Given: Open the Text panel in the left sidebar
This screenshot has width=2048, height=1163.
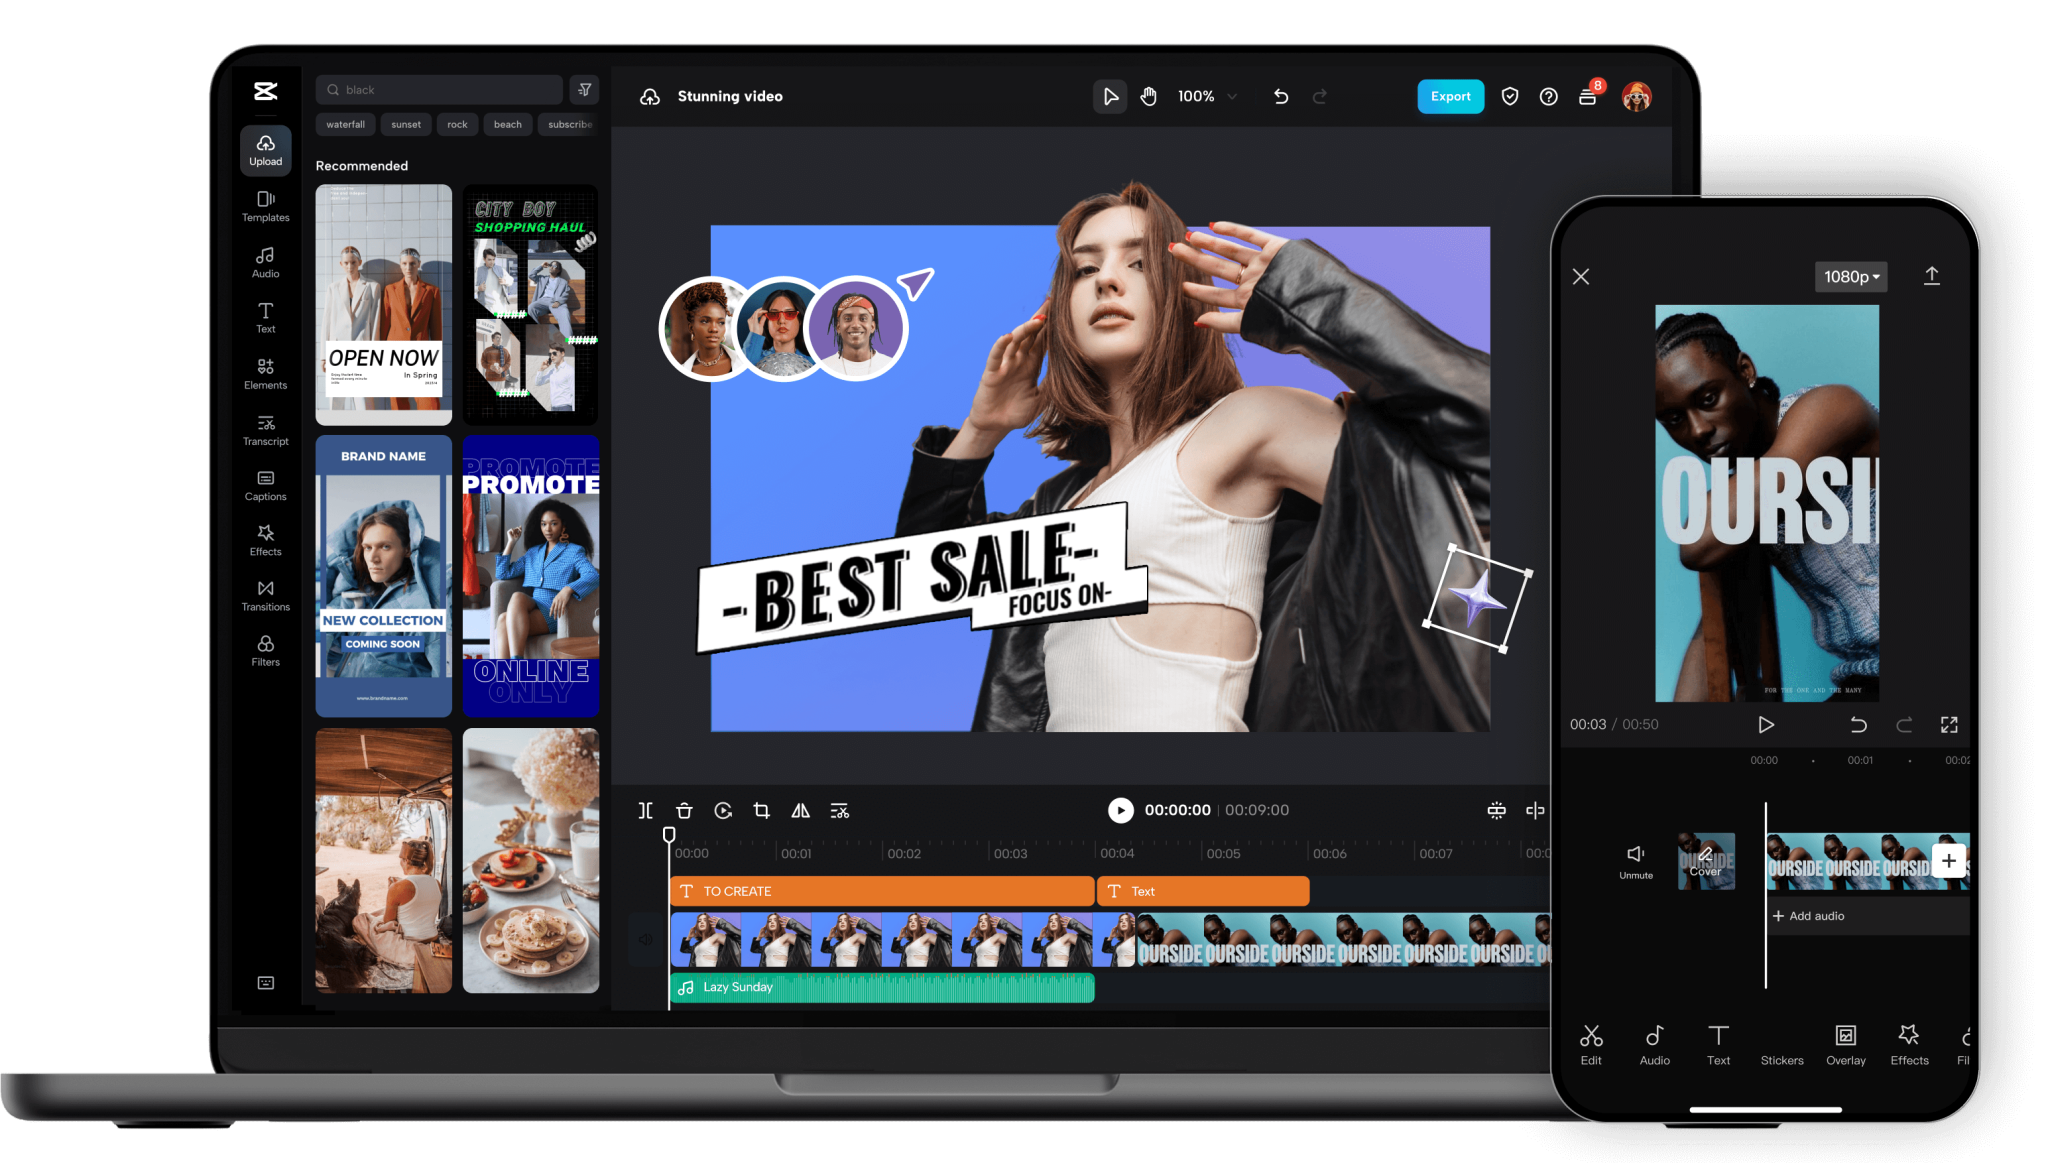Looking at the screenshot, I should (265, 318).
